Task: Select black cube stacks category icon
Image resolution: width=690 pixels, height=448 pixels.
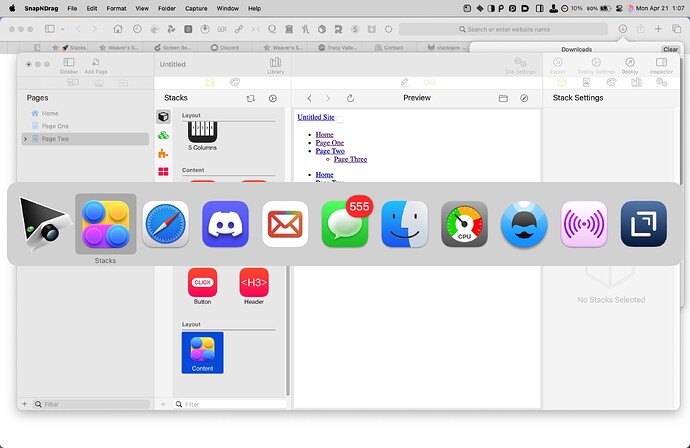Action: 163,117
